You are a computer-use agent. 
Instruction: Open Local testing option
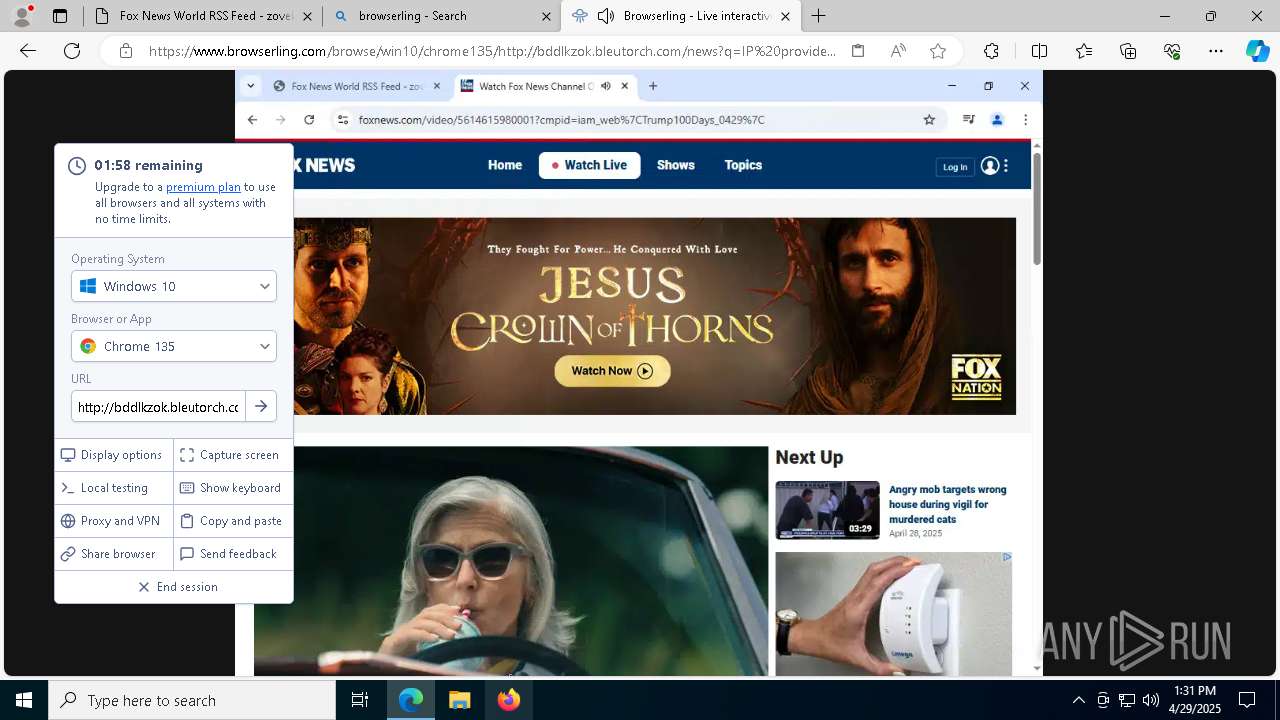coord(114,488)
